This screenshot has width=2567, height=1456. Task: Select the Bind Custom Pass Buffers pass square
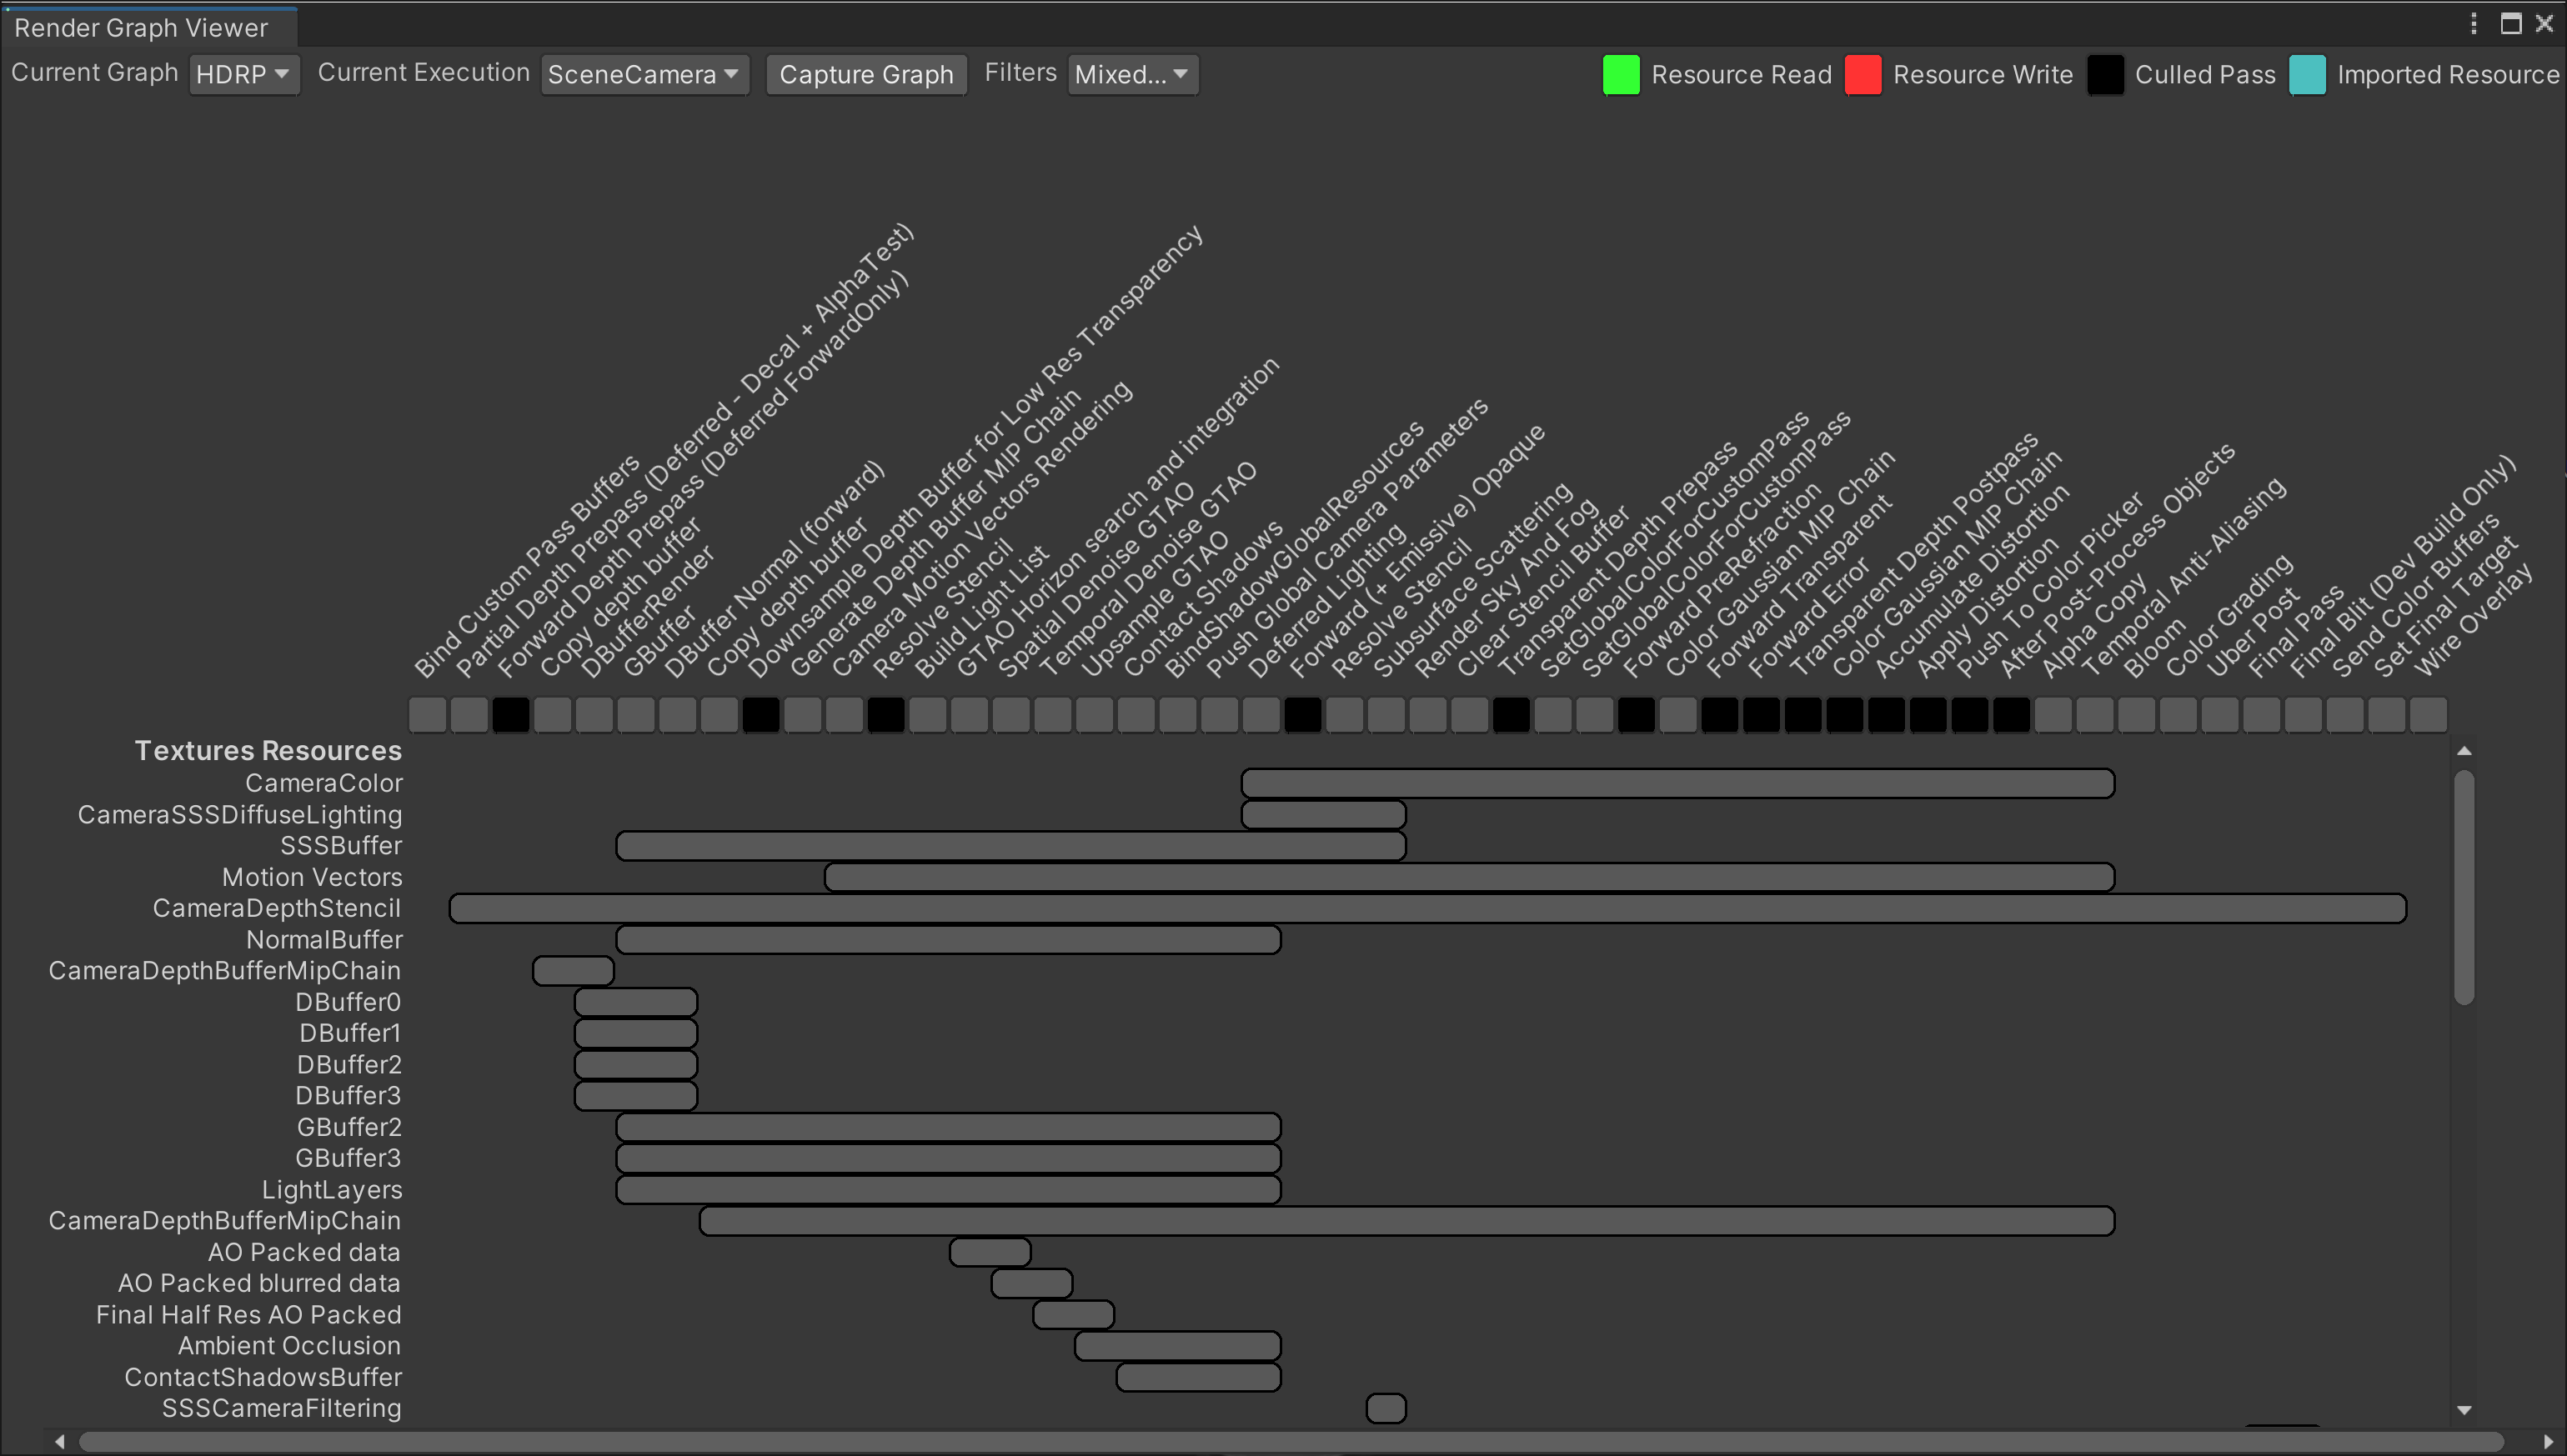point(427,715)
